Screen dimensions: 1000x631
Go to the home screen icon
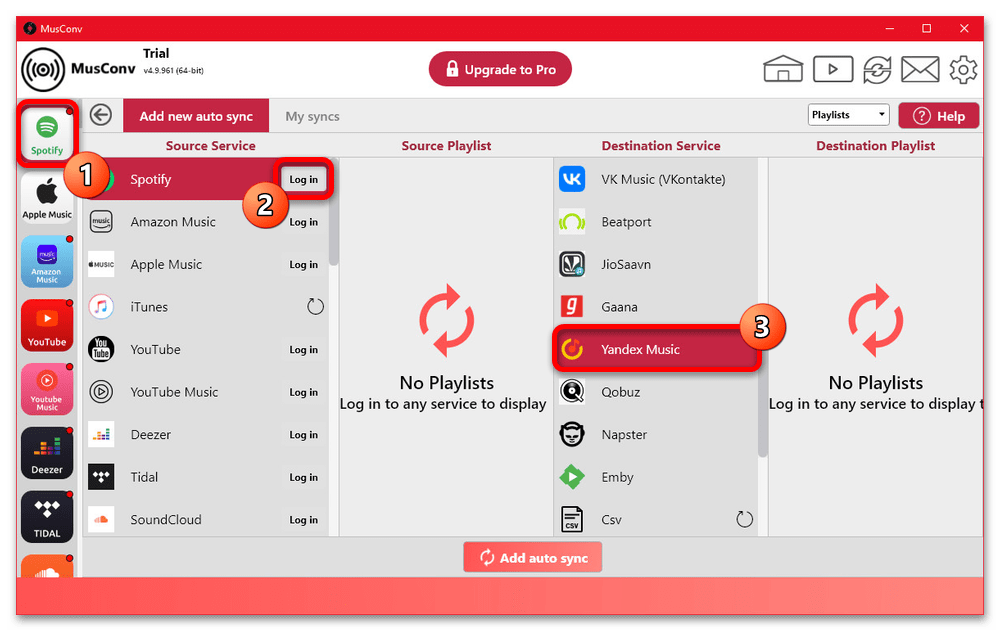(x=783, y=69)
